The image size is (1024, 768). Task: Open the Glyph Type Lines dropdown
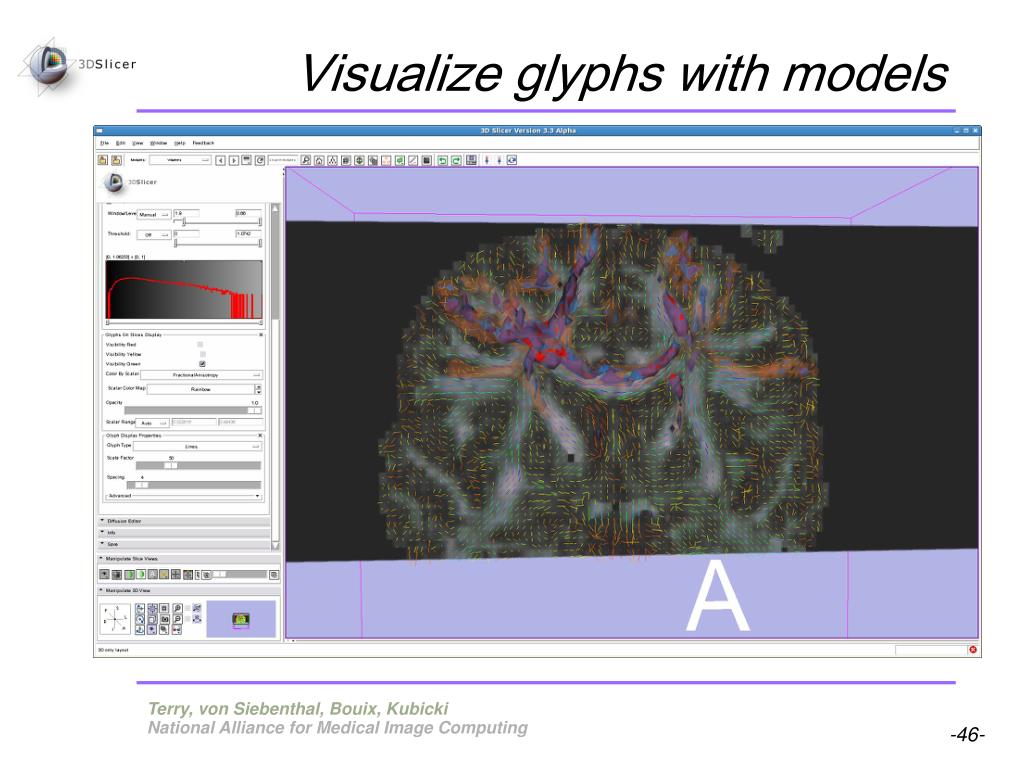tap(197, 446)
